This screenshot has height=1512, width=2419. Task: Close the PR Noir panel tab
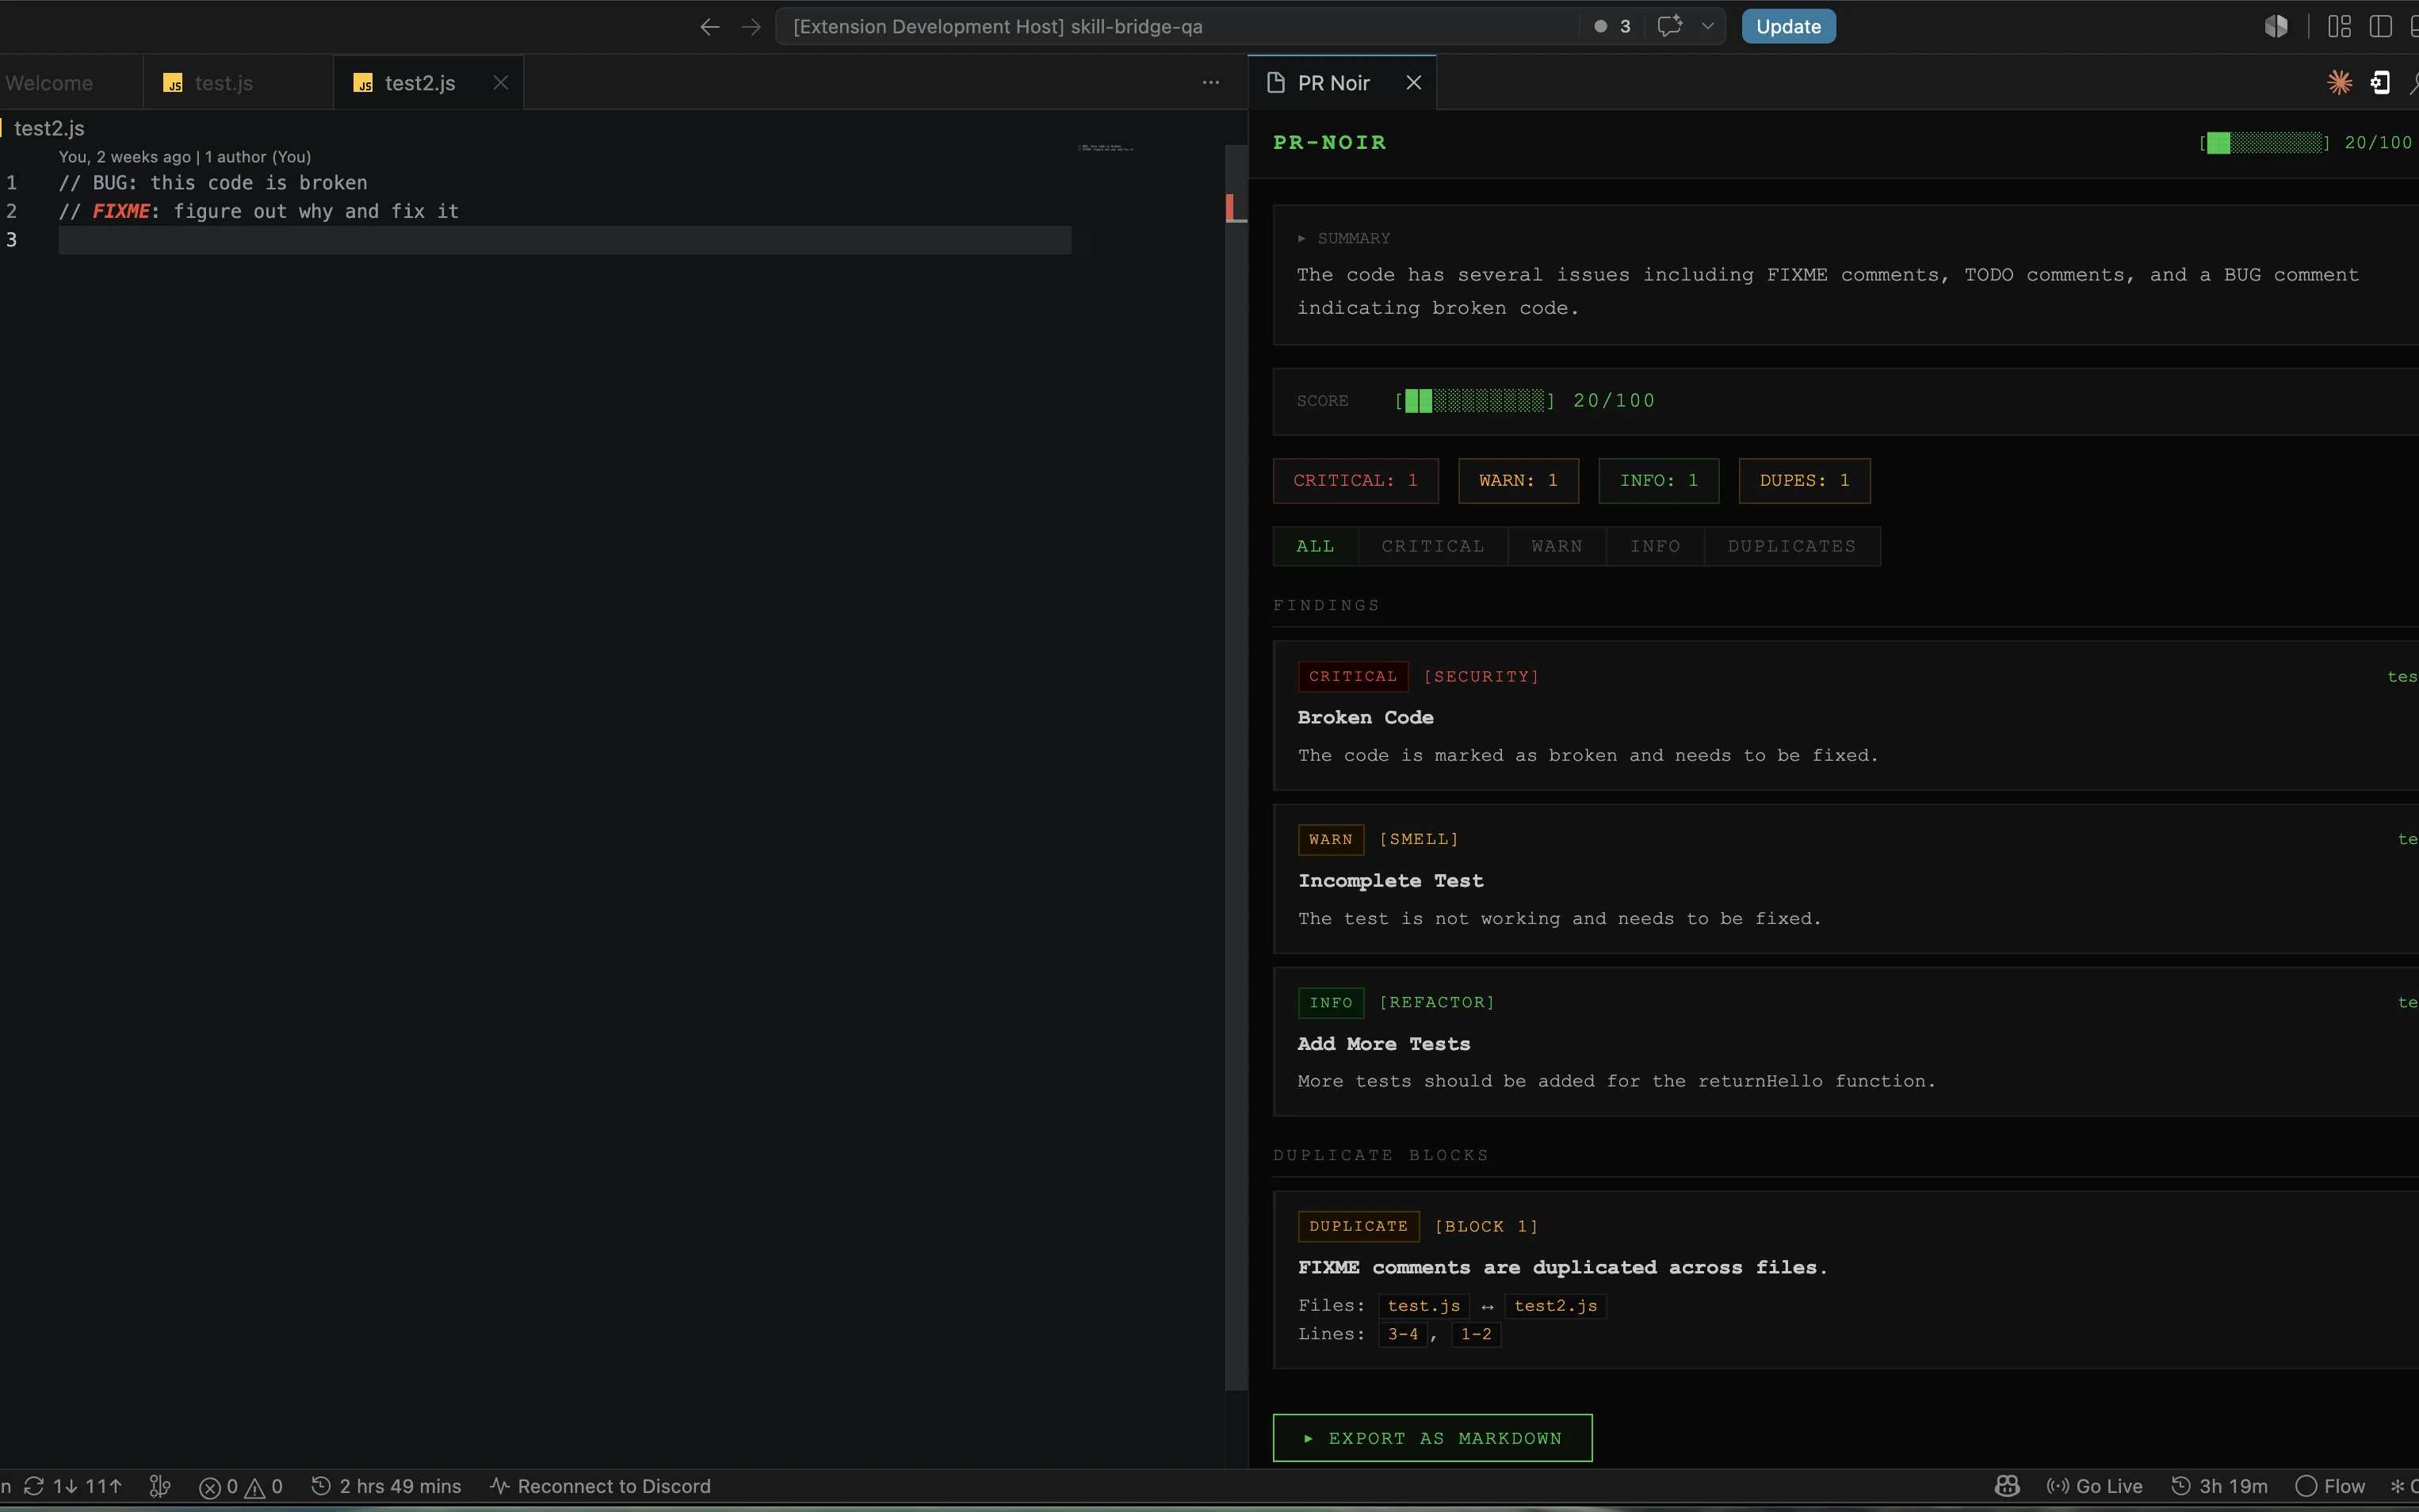(x=1413, y=83)
